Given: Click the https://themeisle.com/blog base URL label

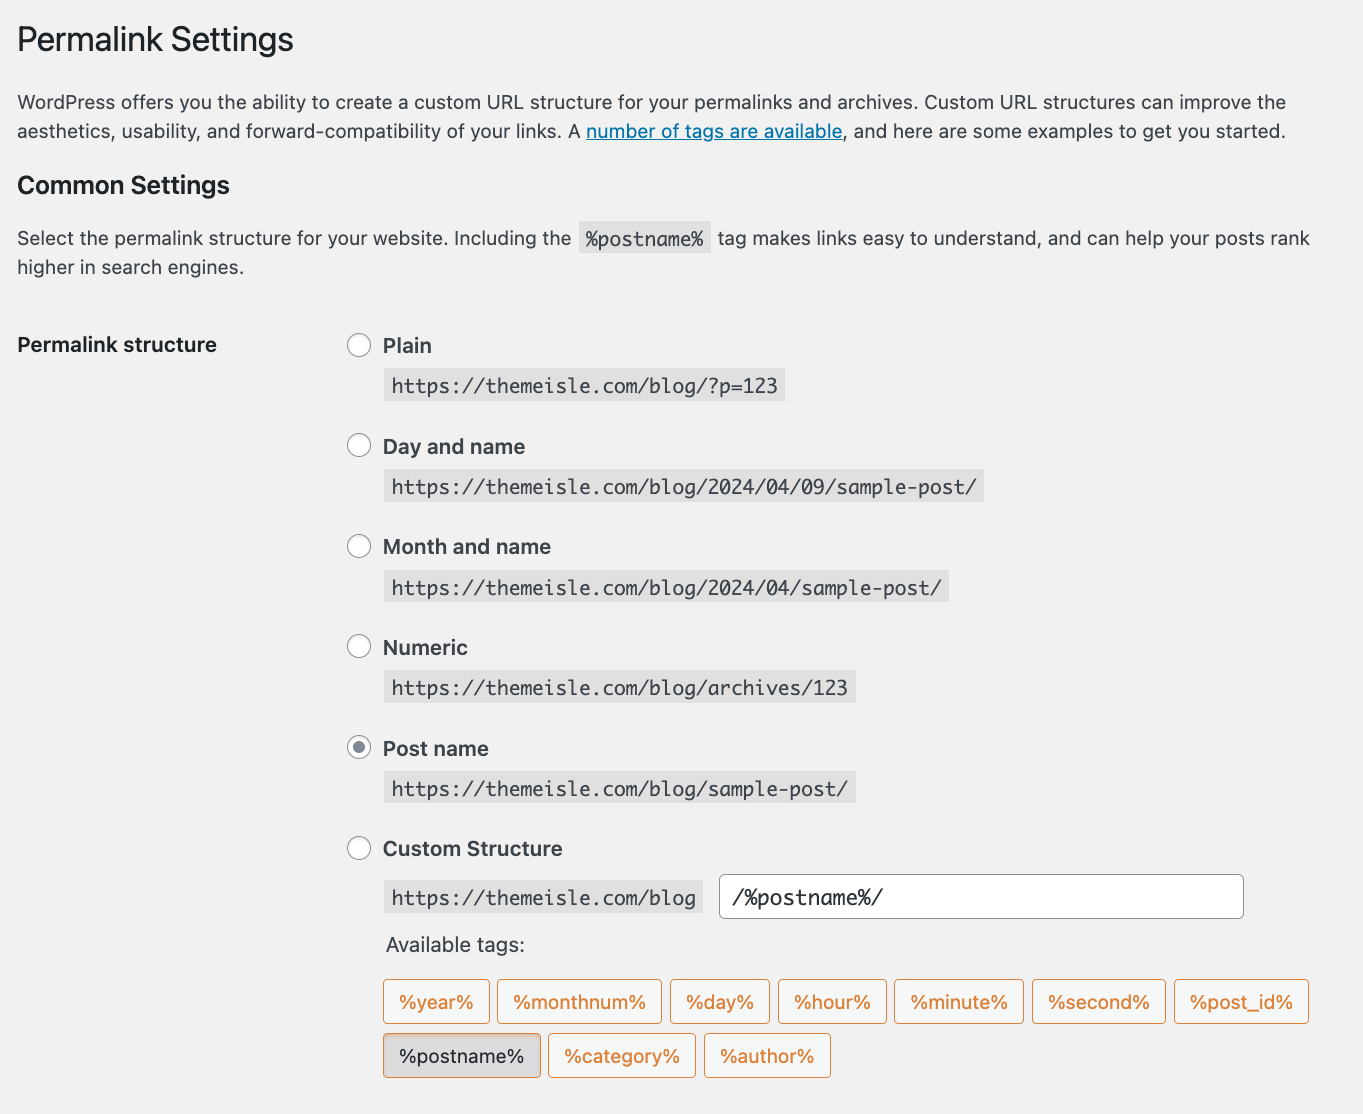Looking at the screenshot, I should pos(543,897).
